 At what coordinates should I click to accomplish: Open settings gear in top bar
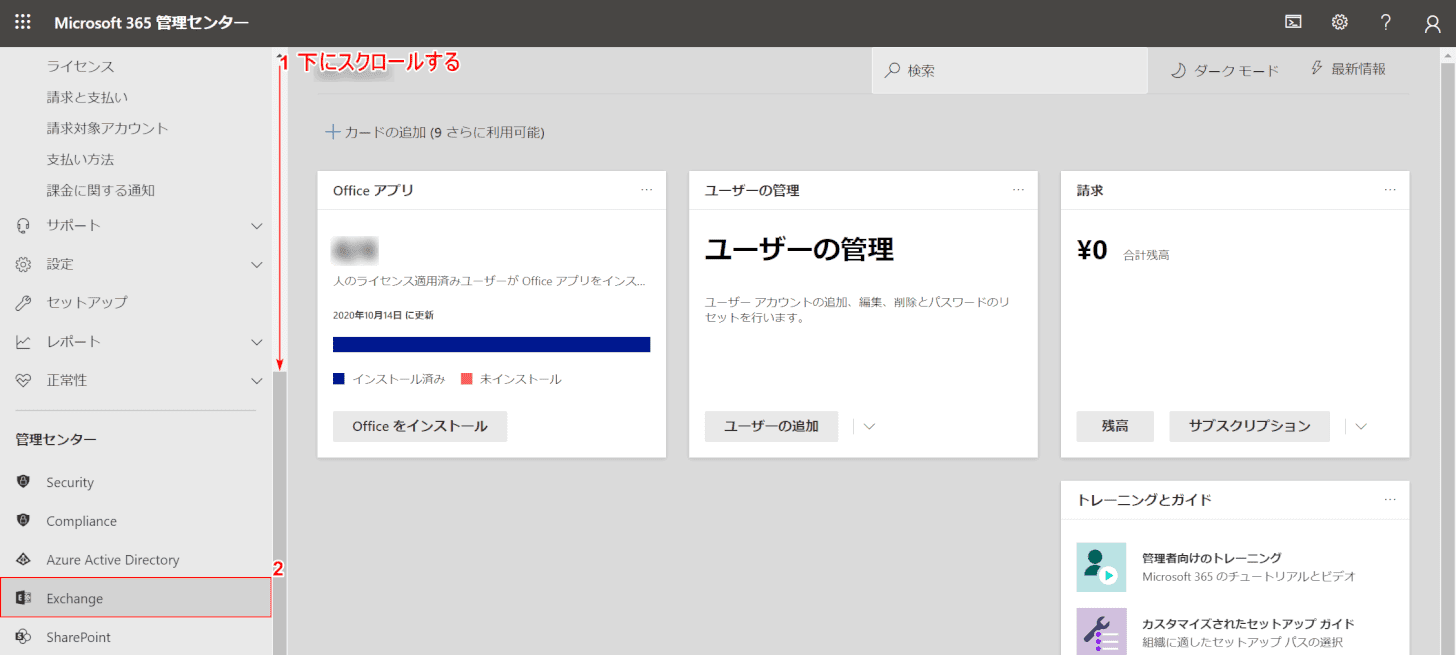coord(1340,22)
